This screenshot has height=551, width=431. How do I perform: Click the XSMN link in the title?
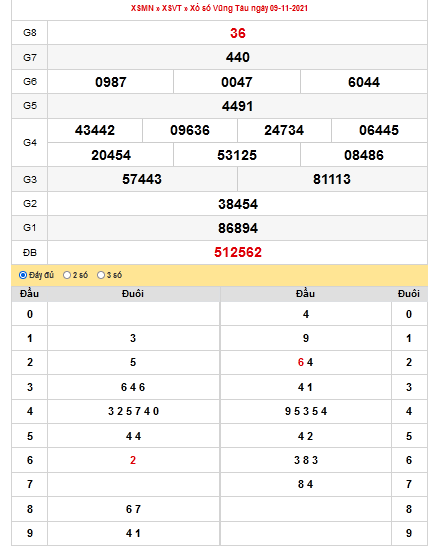142,8
